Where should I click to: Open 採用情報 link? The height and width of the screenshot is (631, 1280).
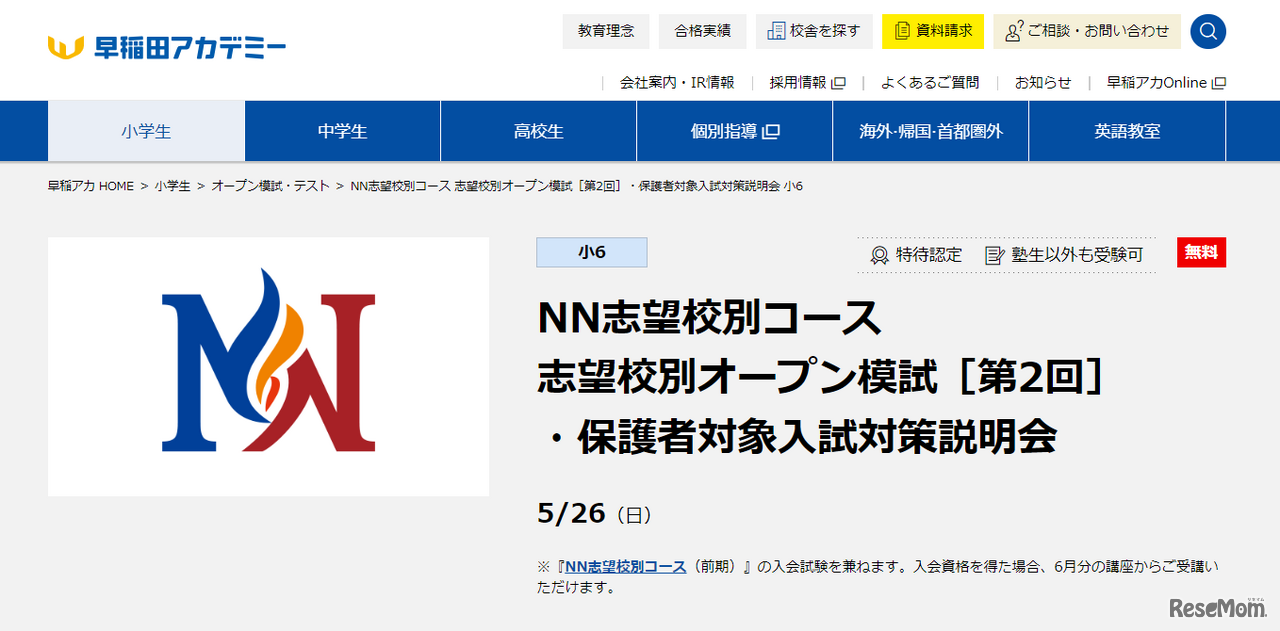(807, 83)
